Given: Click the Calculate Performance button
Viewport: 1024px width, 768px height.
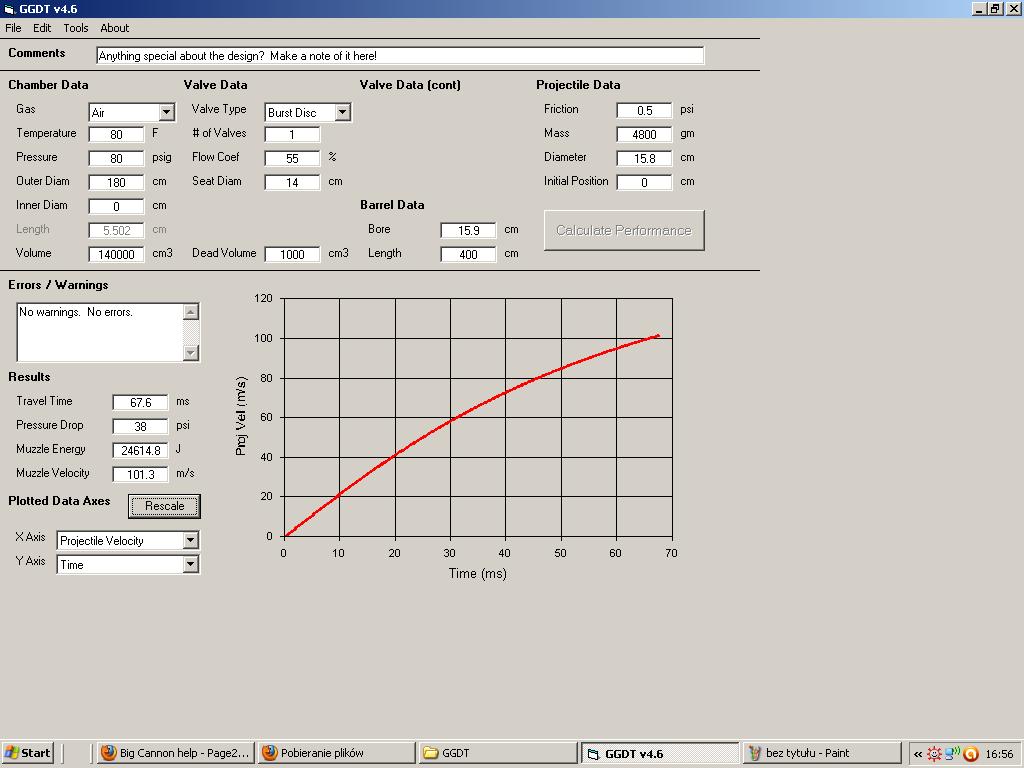Looking at the screenshot, I should click(x=624, y=230).
